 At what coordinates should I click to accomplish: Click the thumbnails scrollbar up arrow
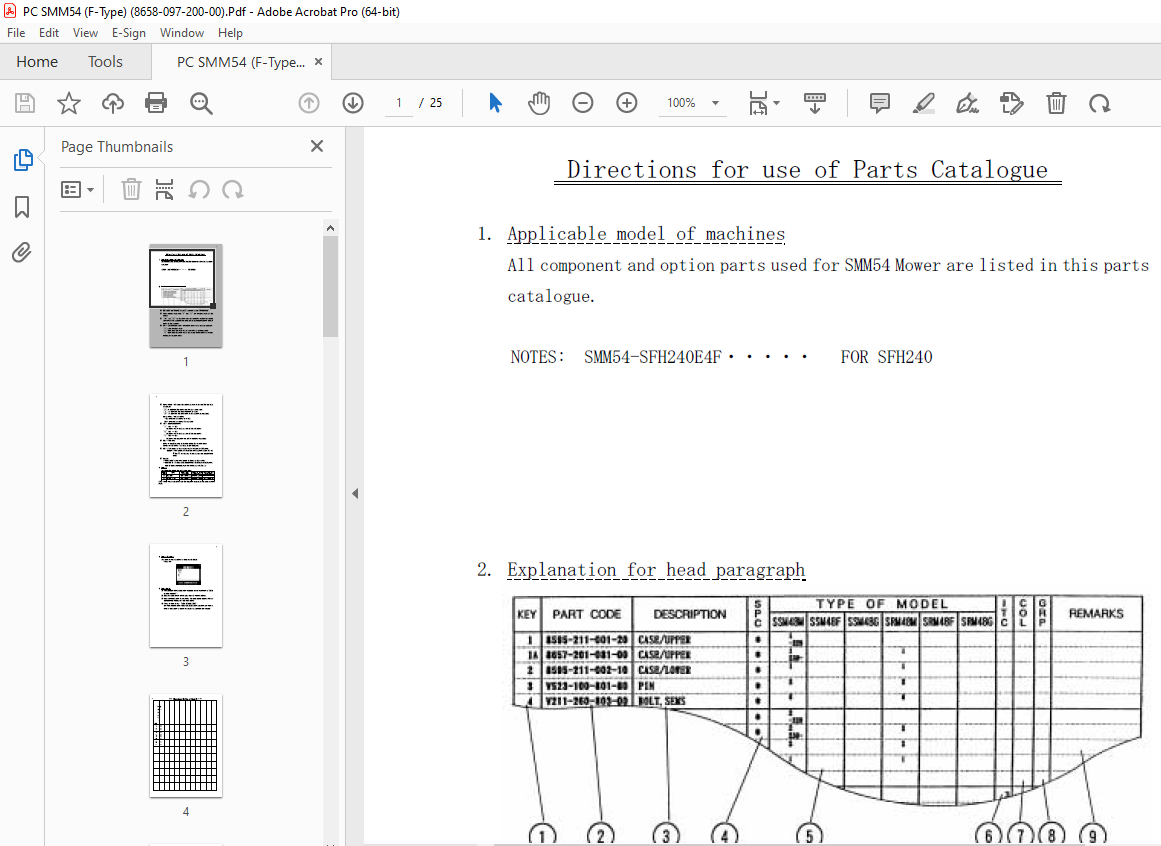(x=330, y=229)
